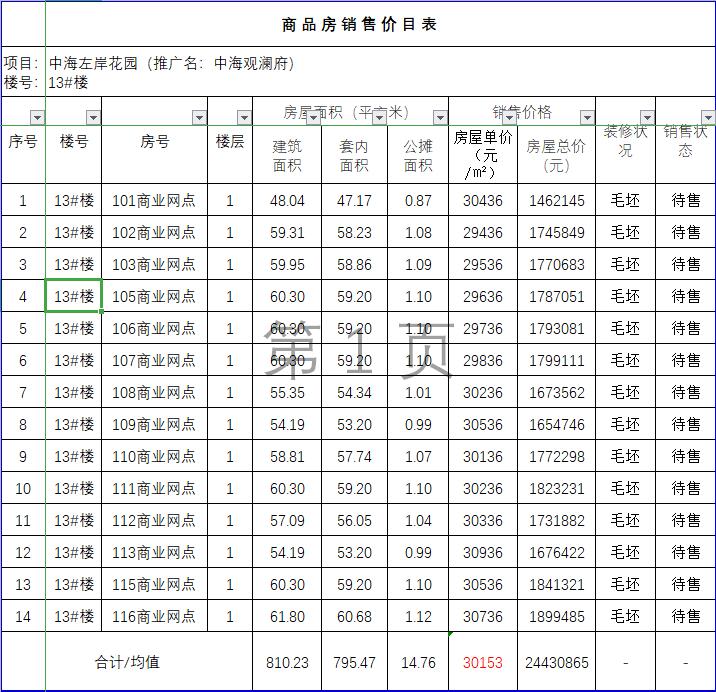Click the 房屋总价(元) header cell
Screen dimensions: 716x692
click(556, 155)
